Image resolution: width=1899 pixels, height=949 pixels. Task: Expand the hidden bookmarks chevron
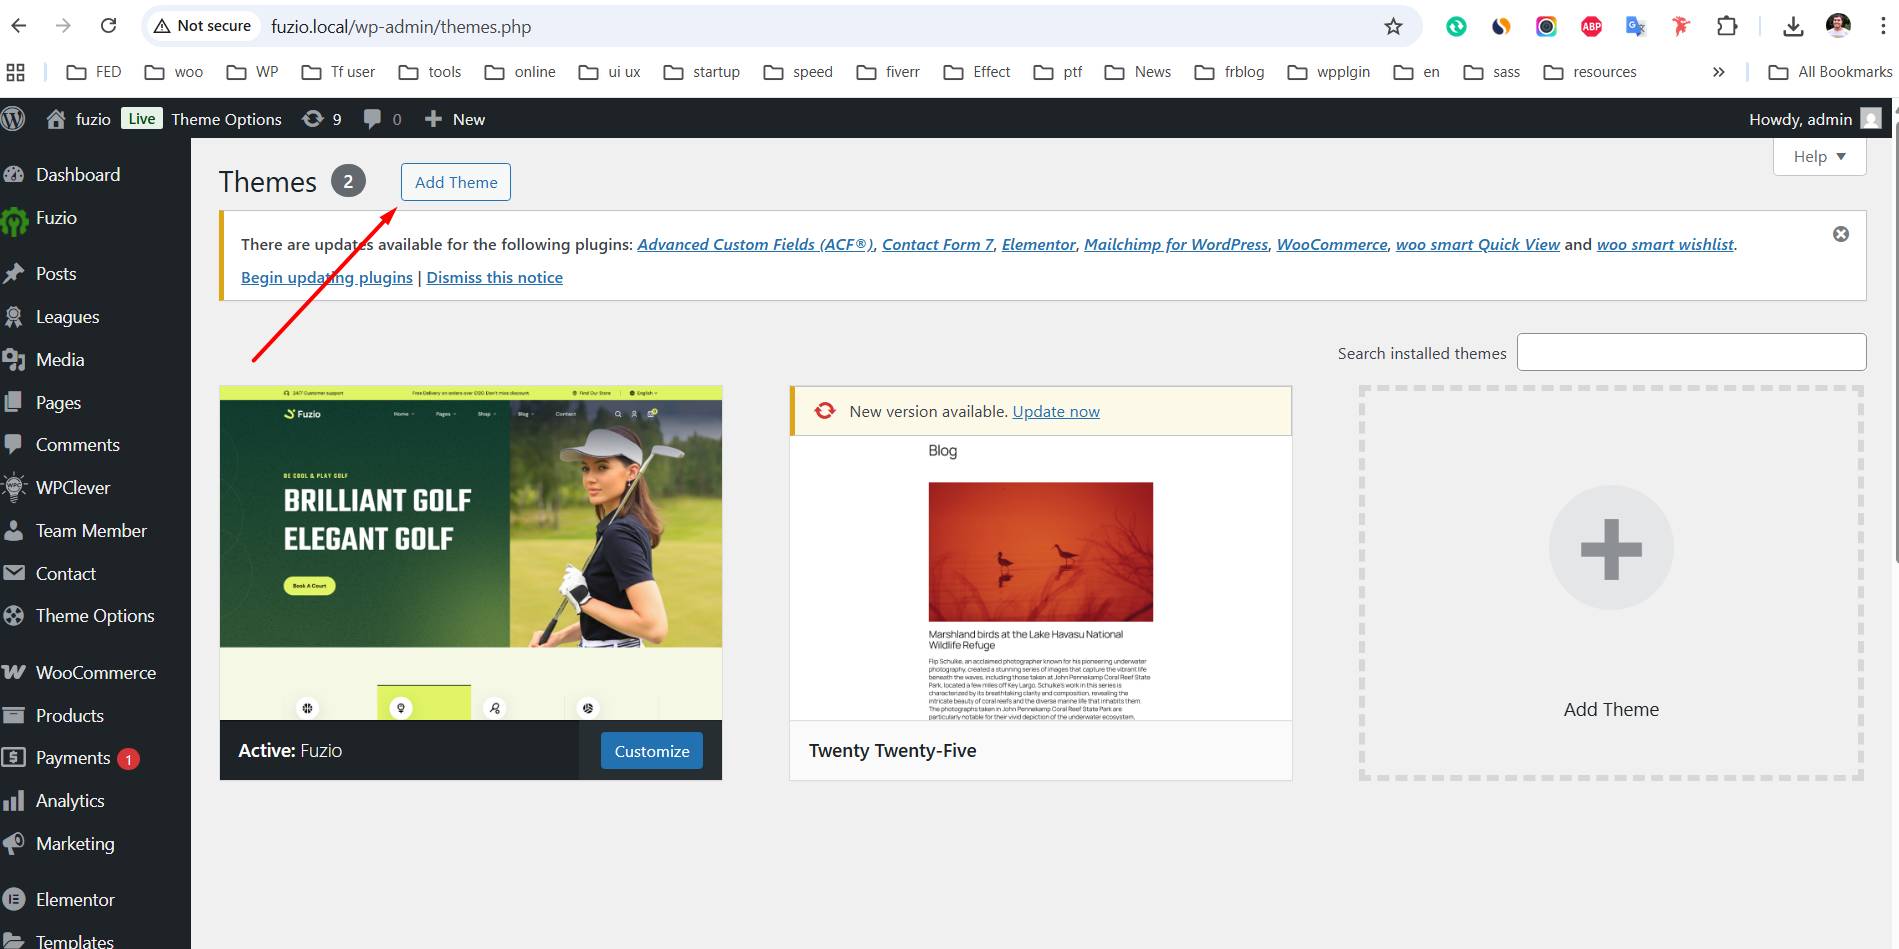tap(1718, 71)
